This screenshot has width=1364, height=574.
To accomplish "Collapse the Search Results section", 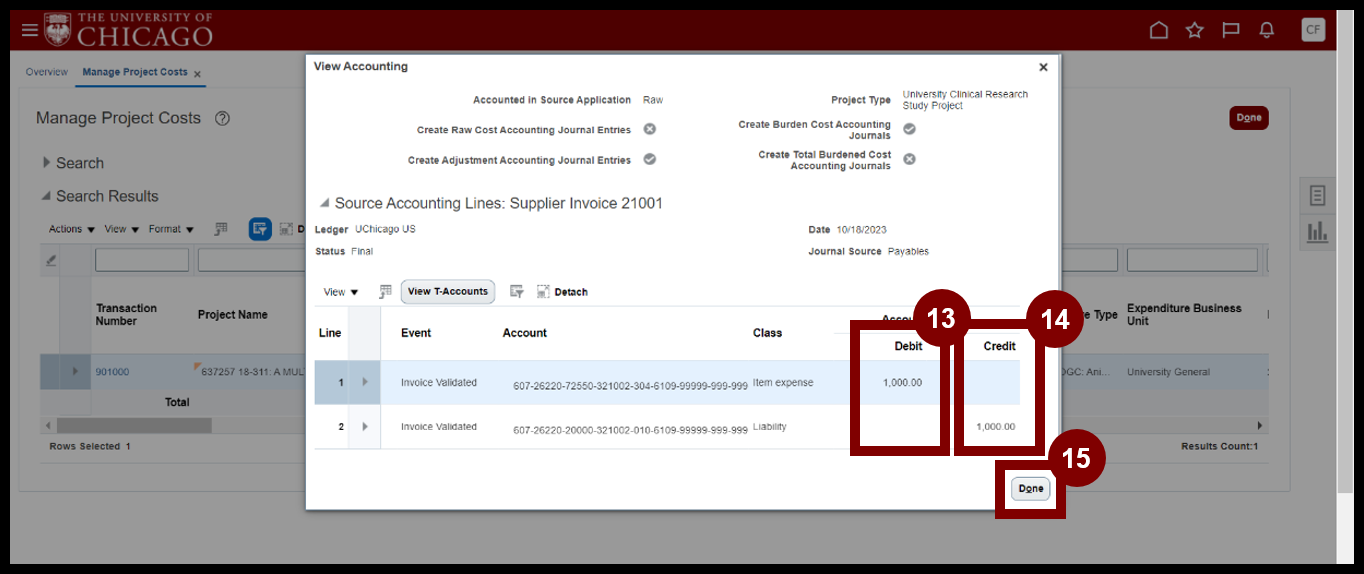I will pos(46,196).
